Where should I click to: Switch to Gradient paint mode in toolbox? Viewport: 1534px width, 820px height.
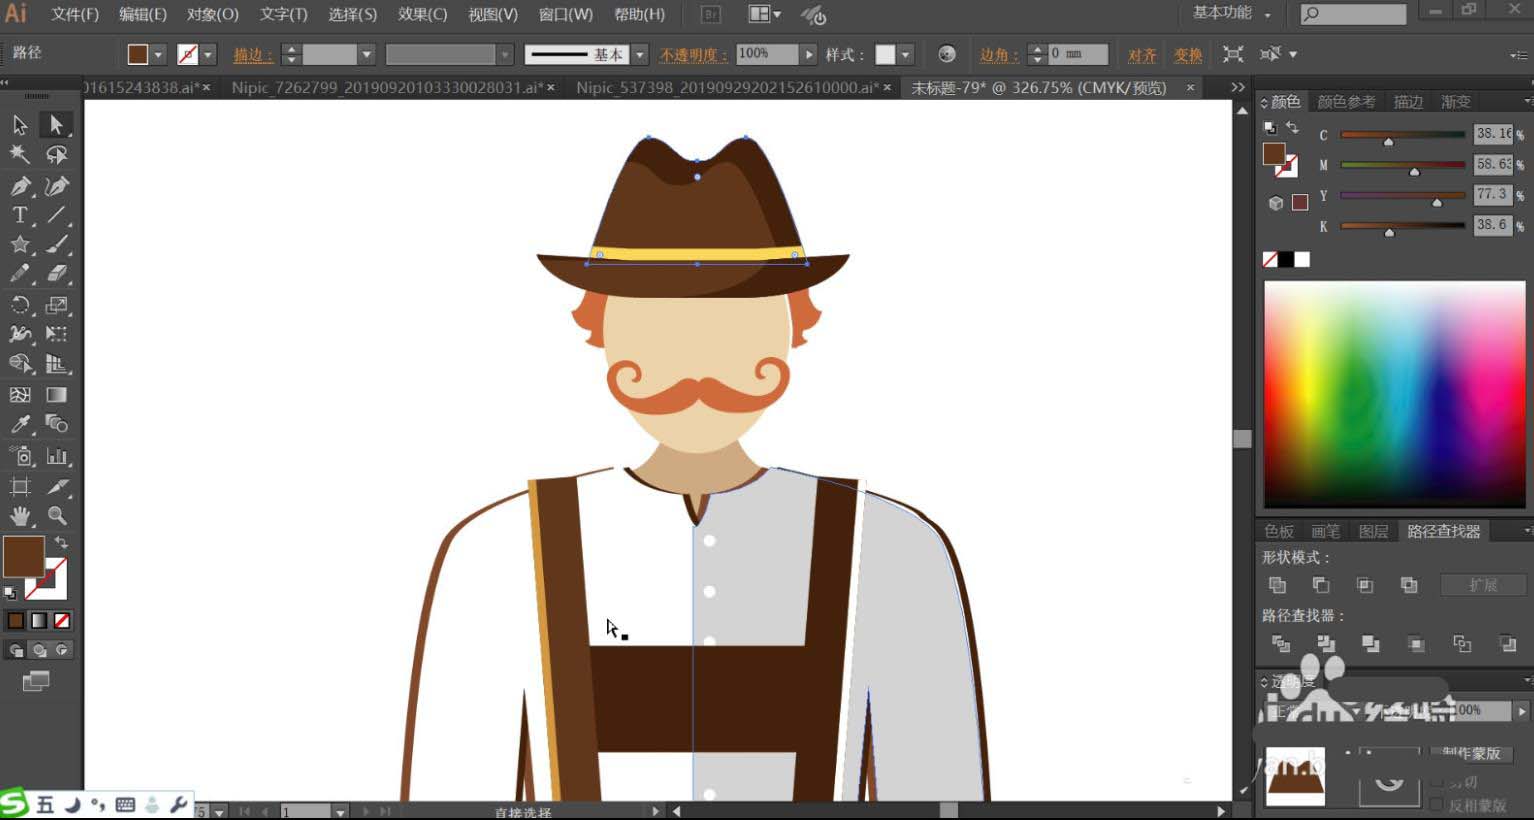[39, 621]
